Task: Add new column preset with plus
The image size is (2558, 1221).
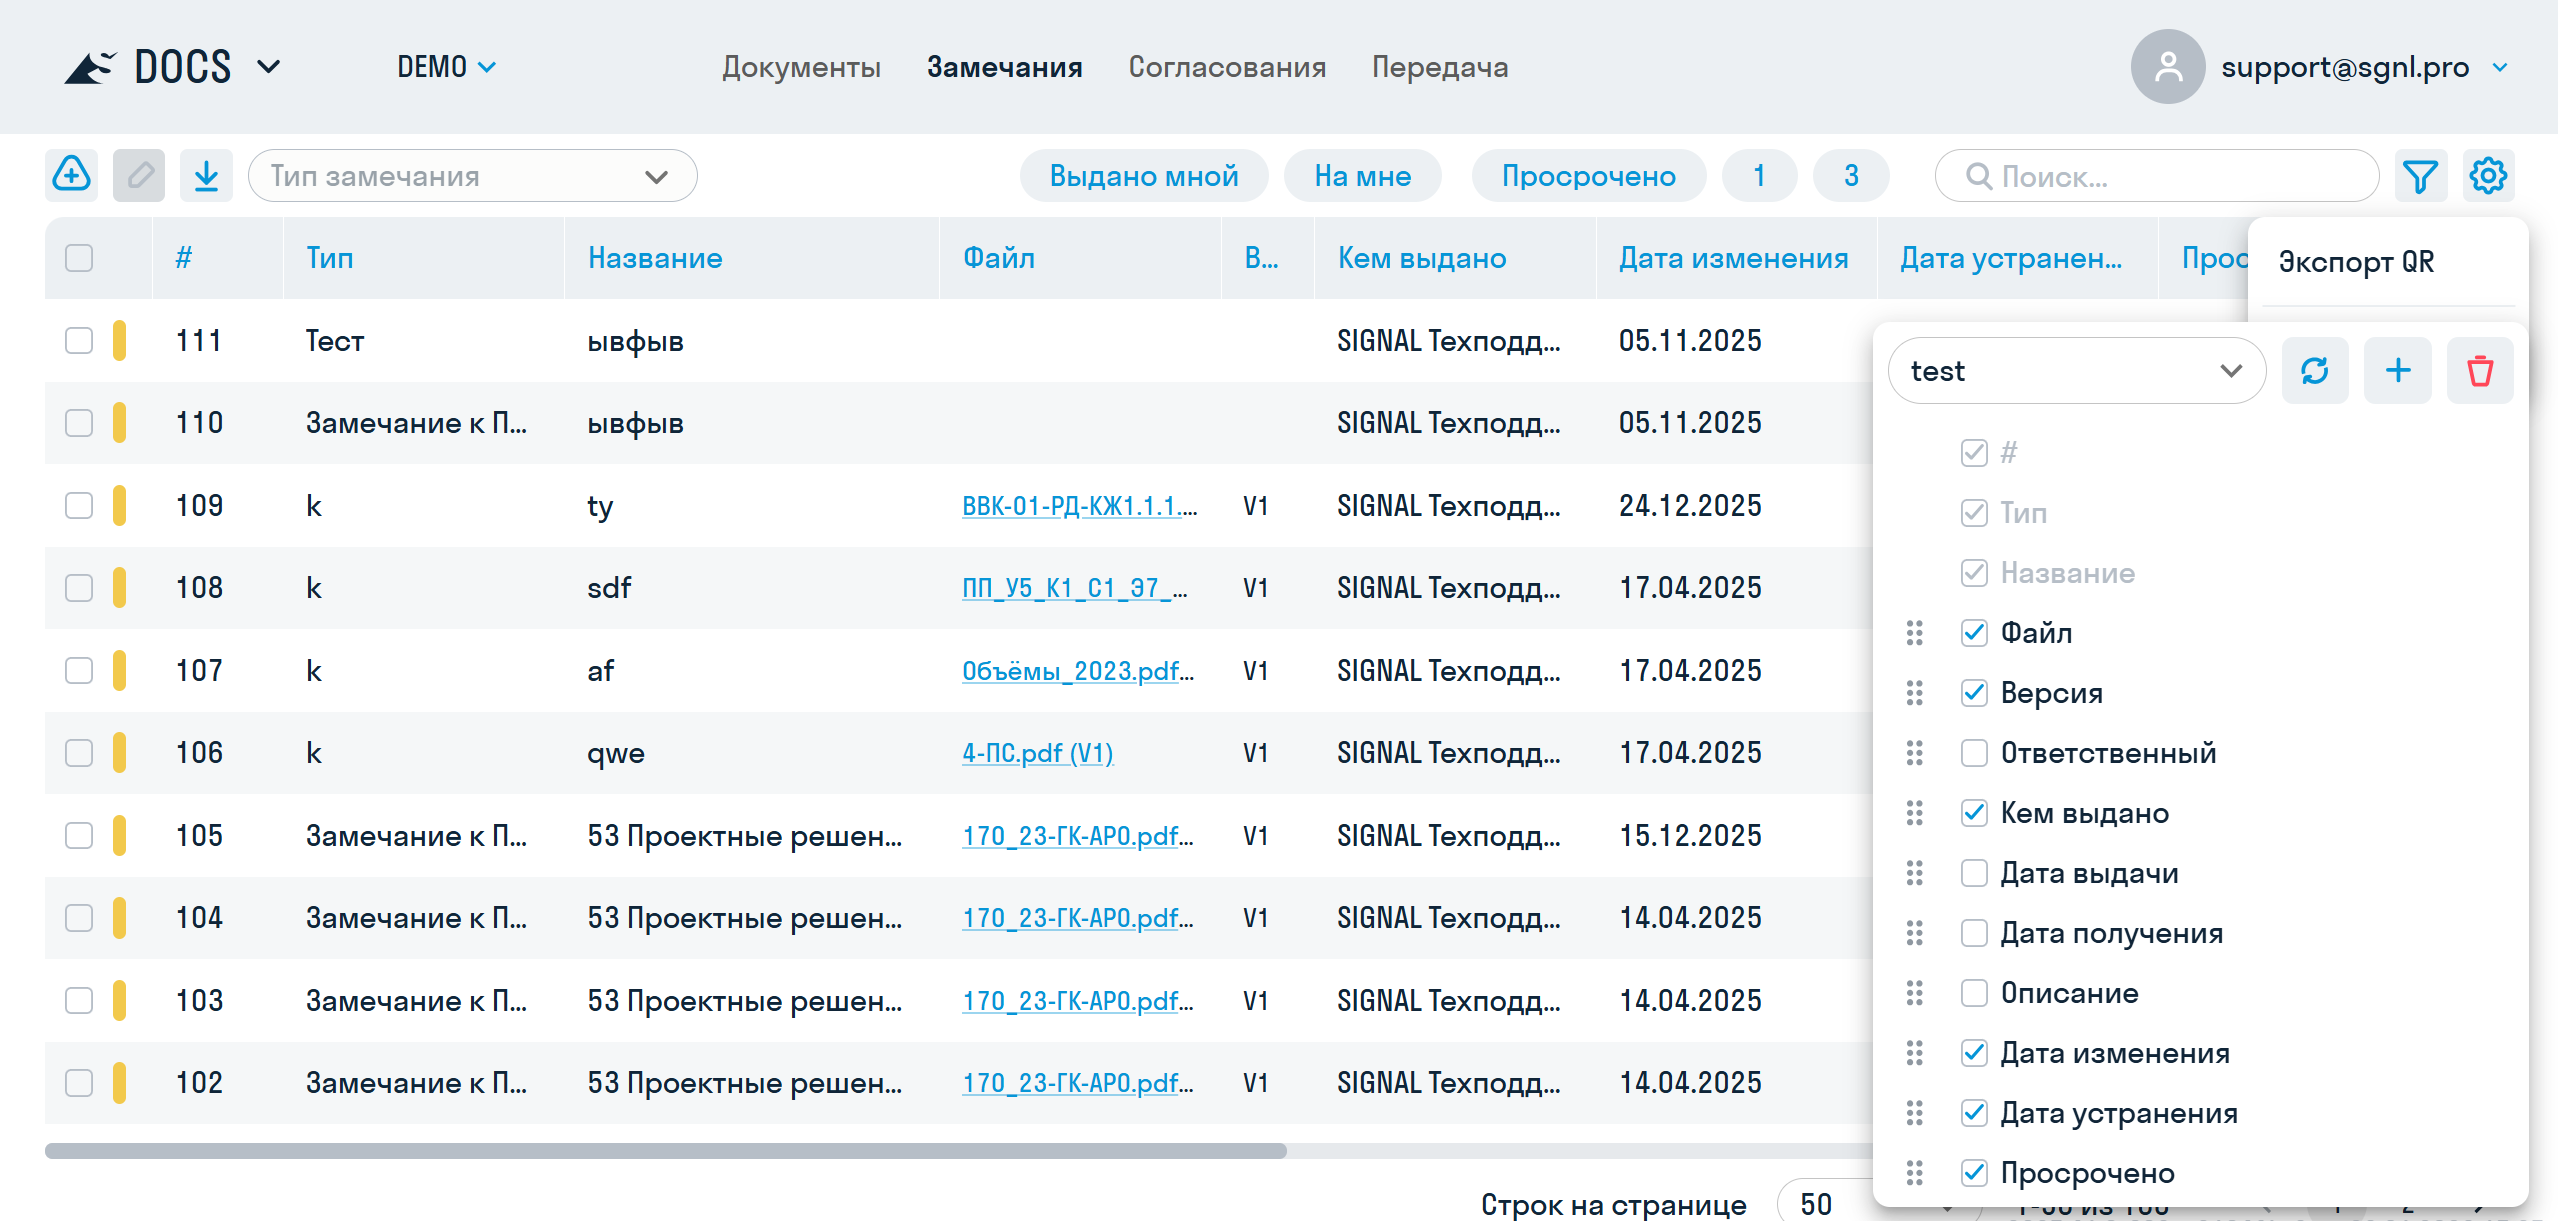Action: [x=2397, y=371]
